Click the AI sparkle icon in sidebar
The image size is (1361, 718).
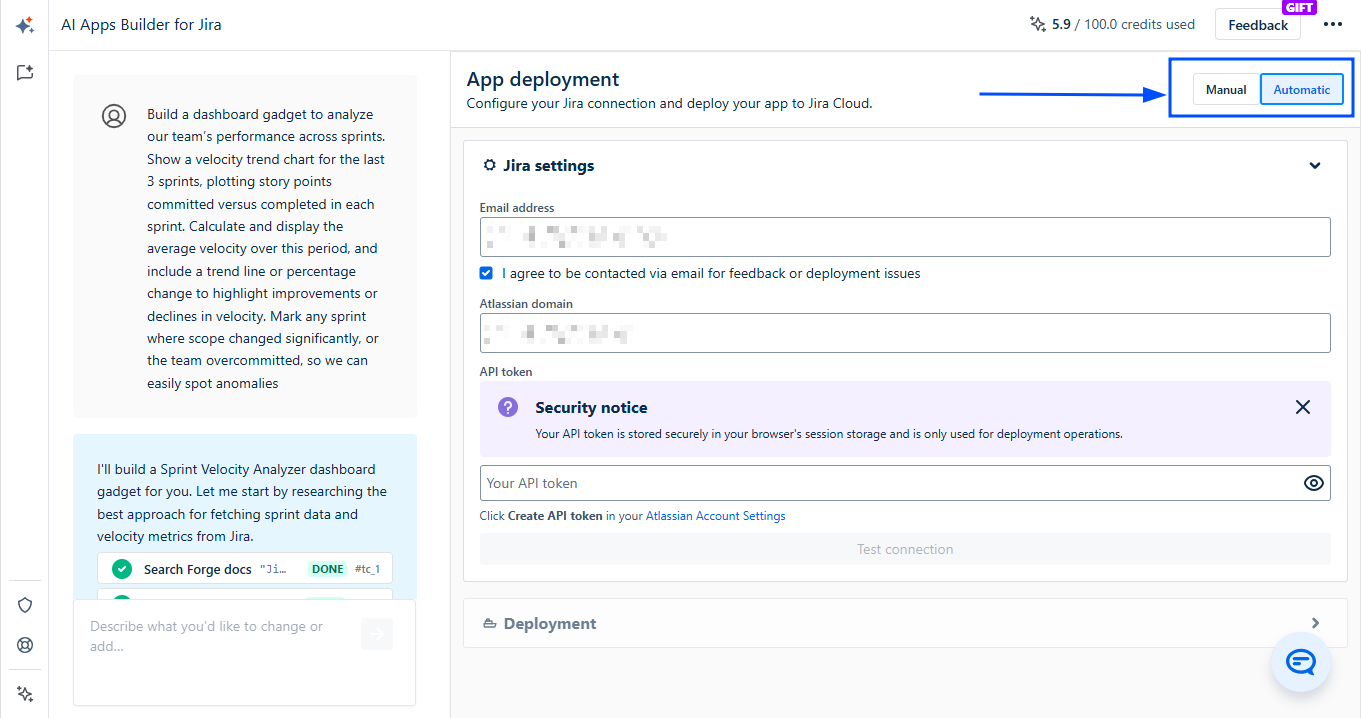[25, 26]
